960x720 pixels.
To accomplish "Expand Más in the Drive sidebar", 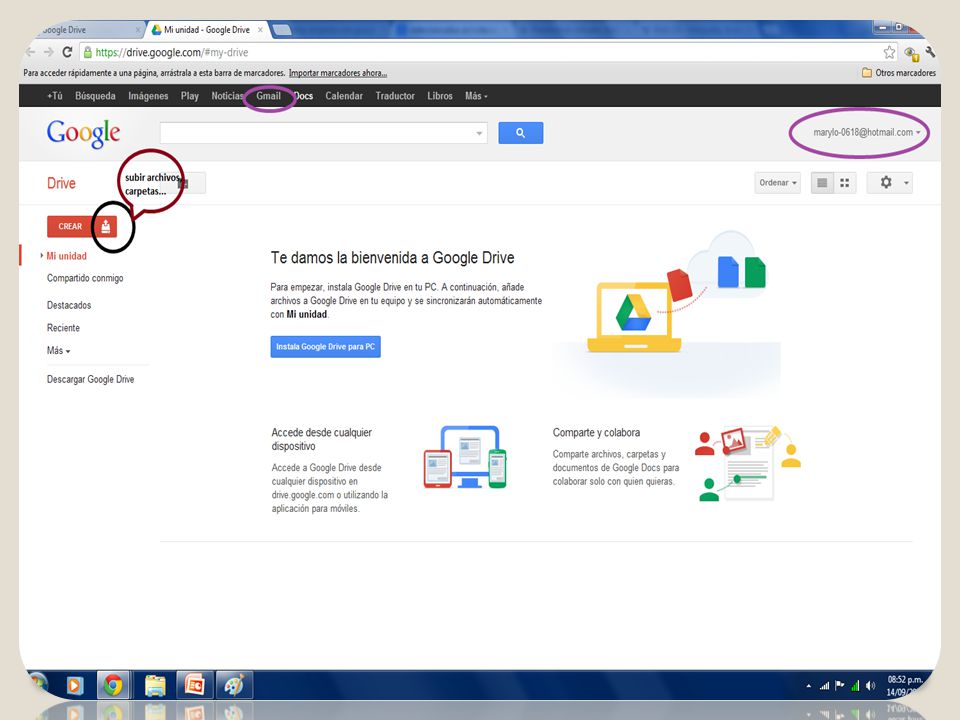I will 58,351.
